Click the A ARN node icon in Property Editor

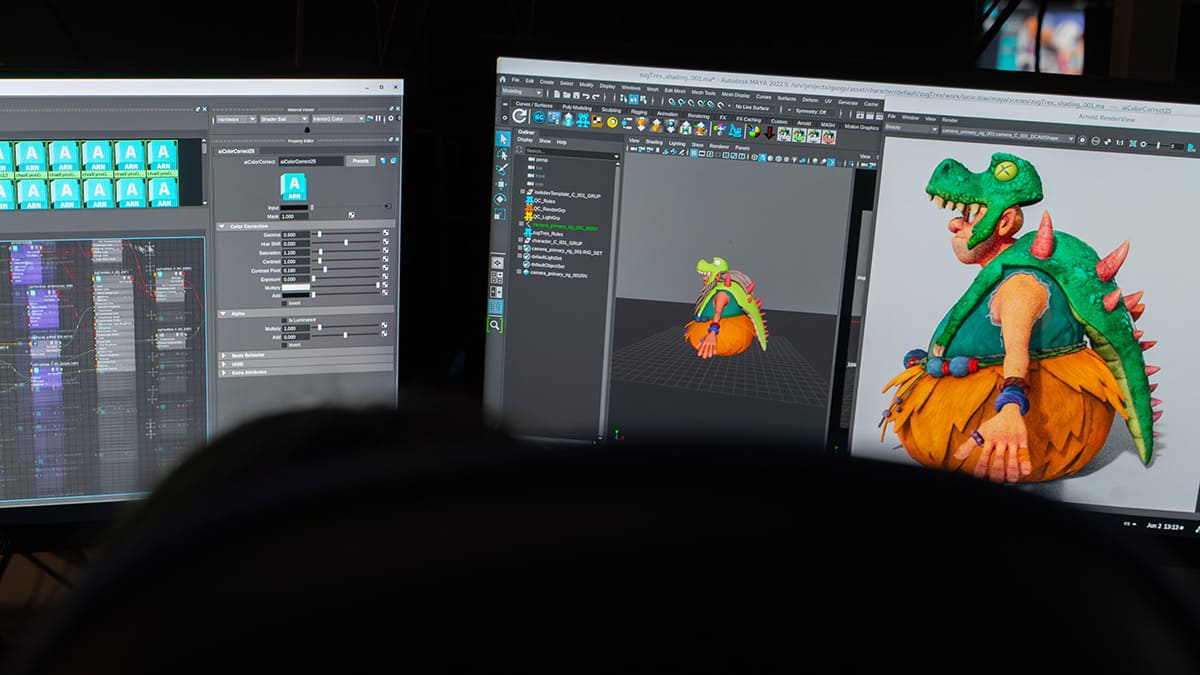point(293,186)
